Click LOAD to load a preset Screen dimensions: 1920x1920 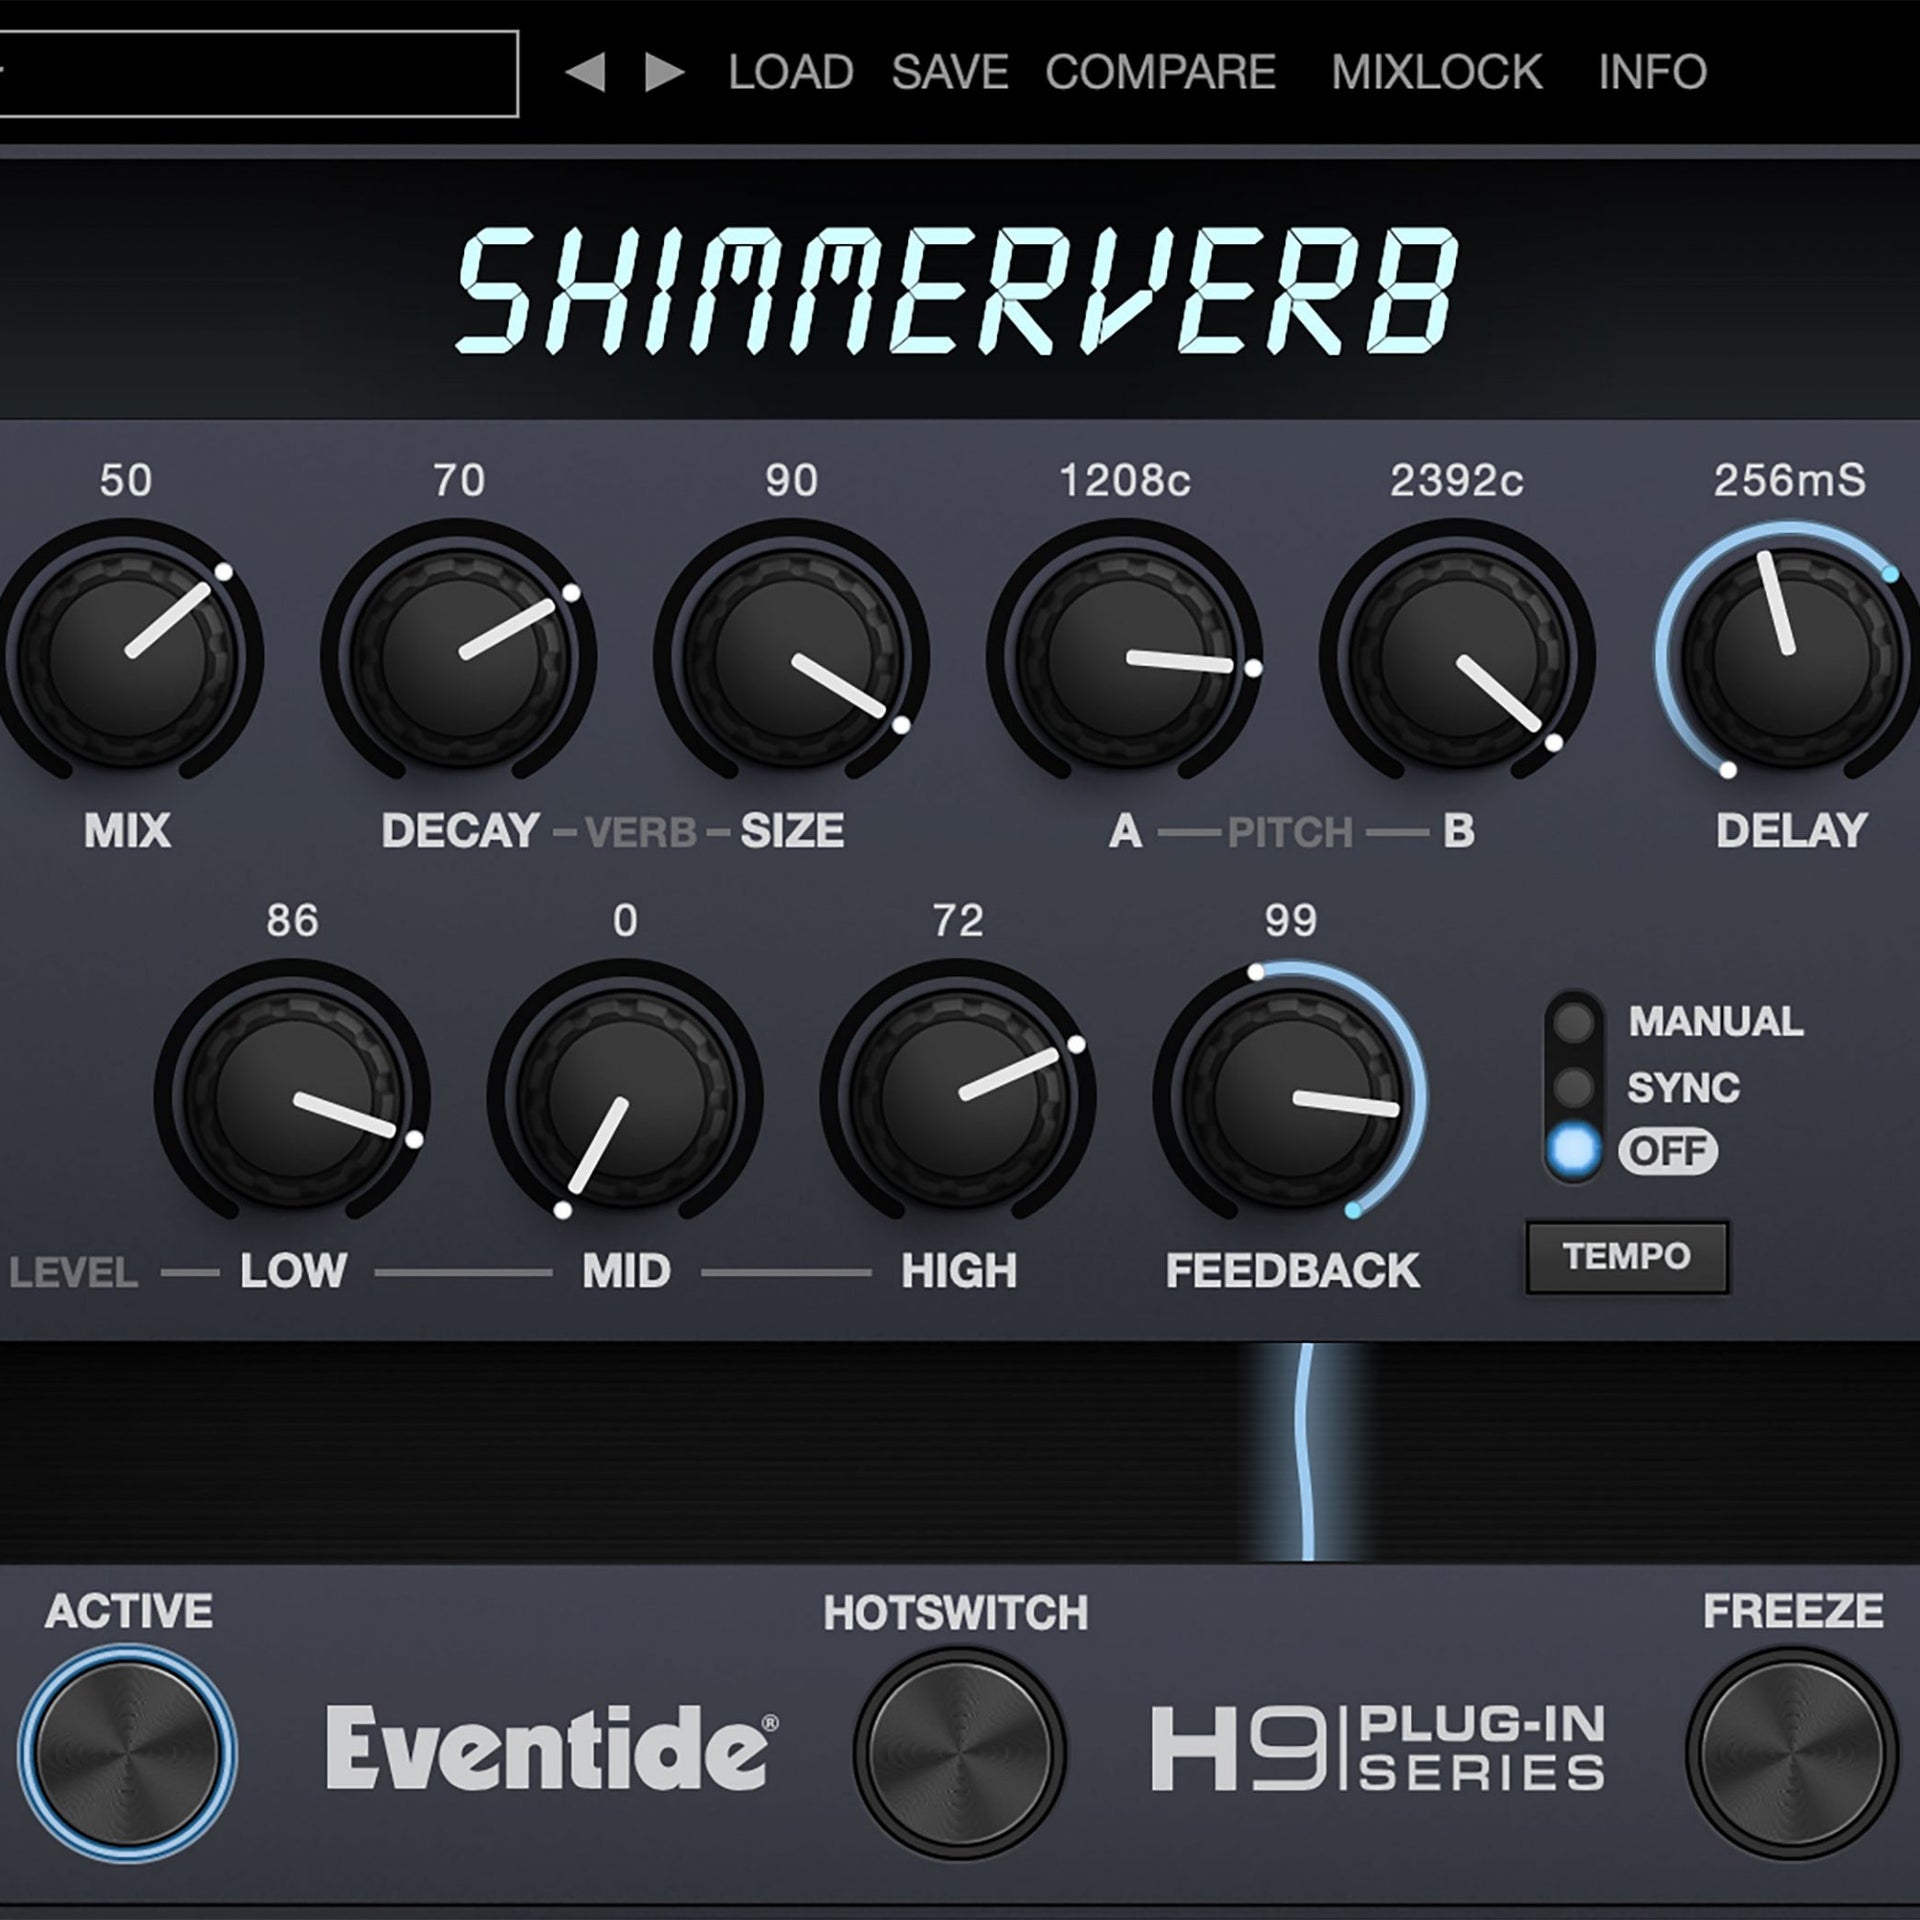pos(790,70)
